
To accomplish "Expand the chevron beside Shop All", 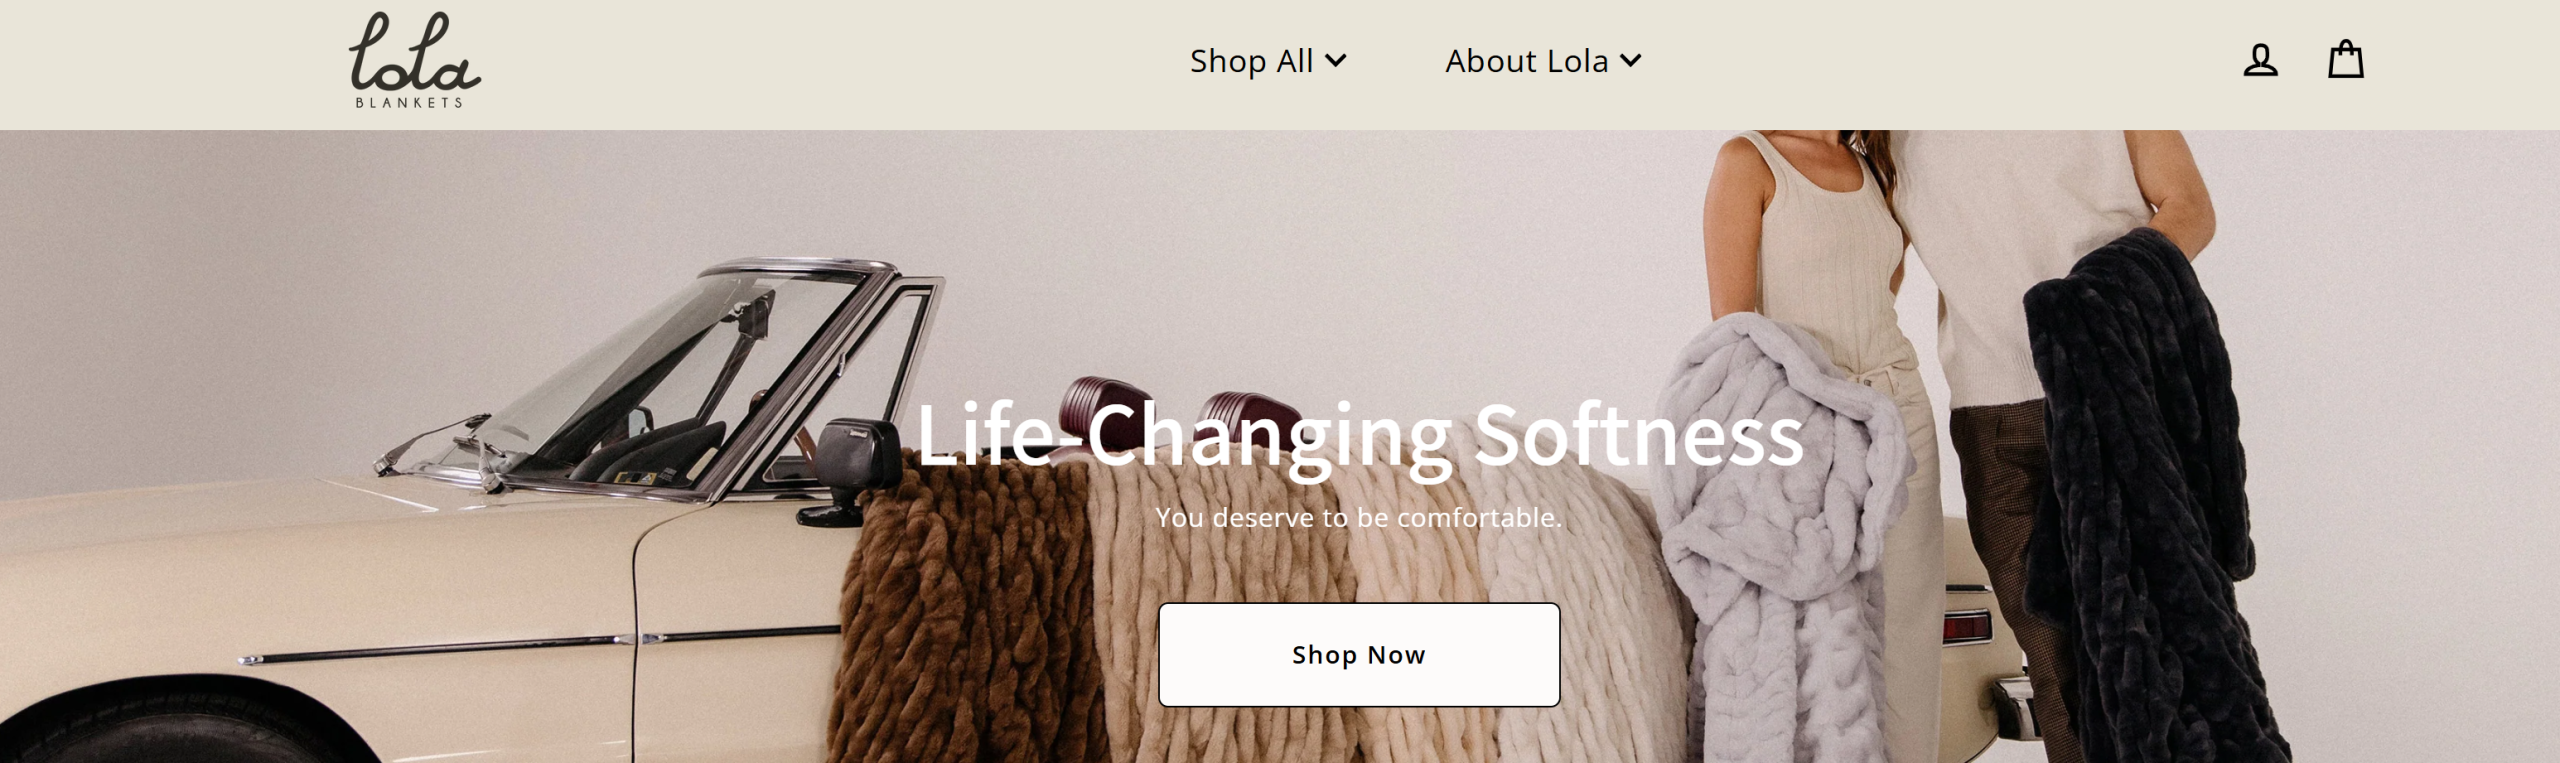I will (x=1335, y=61).
